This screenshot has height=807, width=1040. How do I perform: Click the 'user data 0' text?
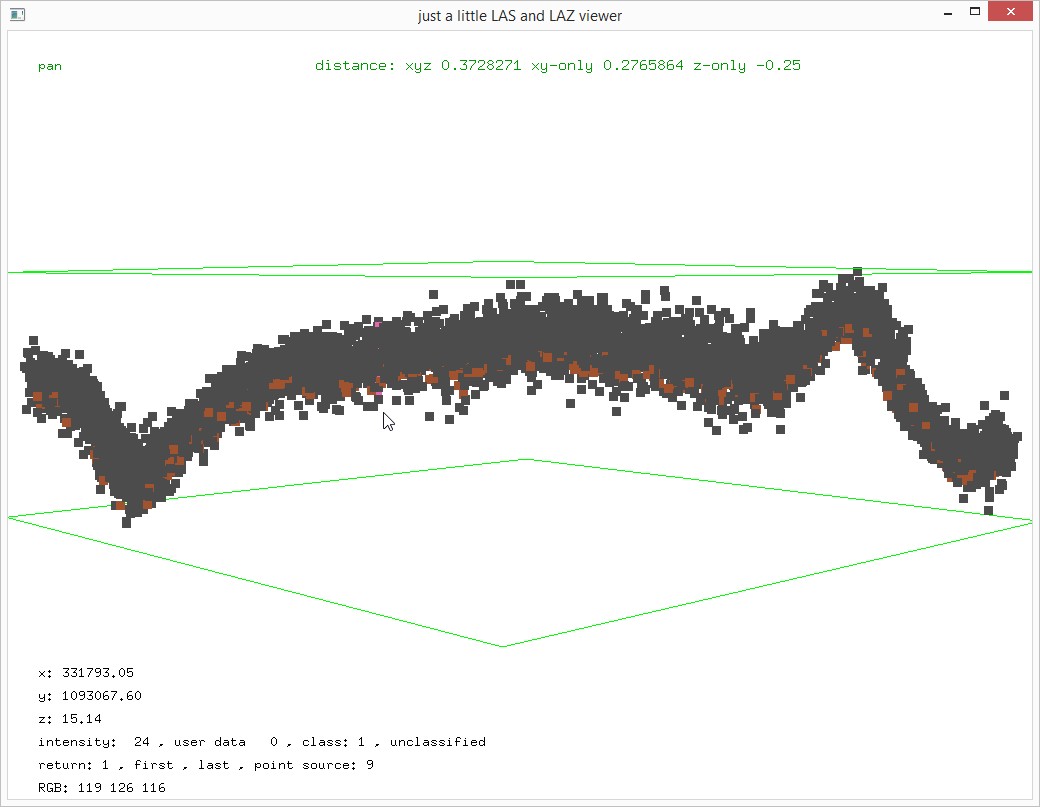tap(226, 742)
